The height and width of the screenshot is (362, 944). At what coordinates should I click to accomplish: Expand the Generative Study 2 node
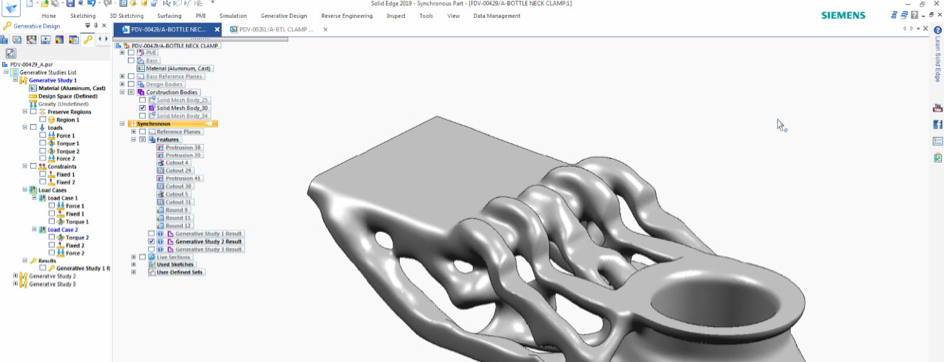coord(15,276)
